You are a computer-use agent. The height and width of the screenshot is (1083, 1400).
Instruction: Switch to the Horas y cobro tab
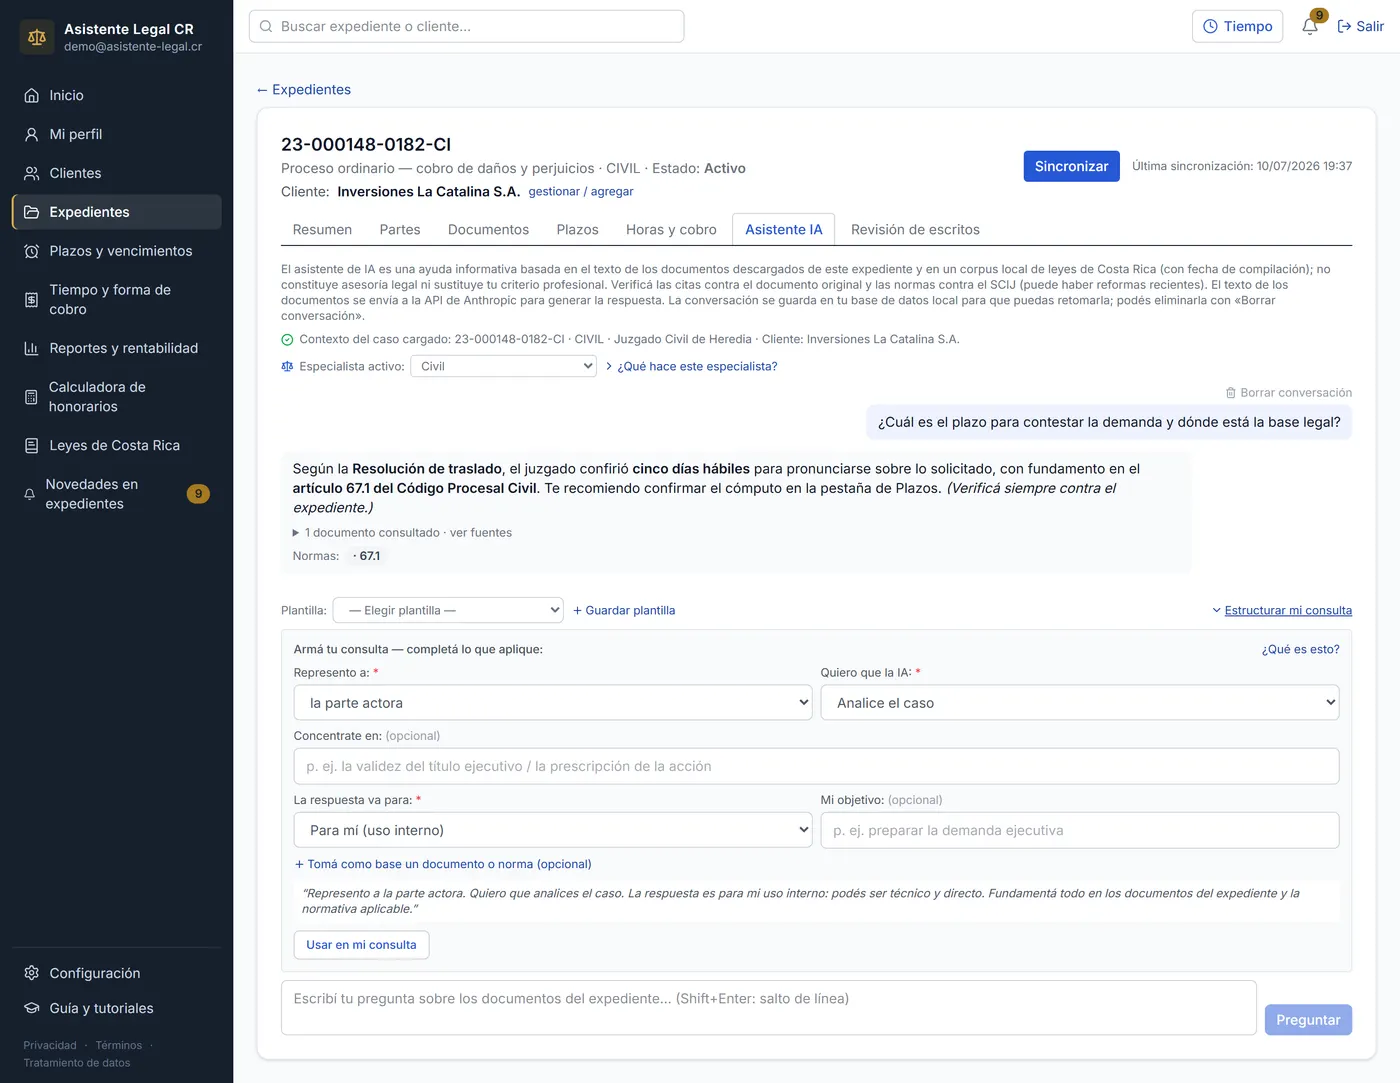point(671,230)
